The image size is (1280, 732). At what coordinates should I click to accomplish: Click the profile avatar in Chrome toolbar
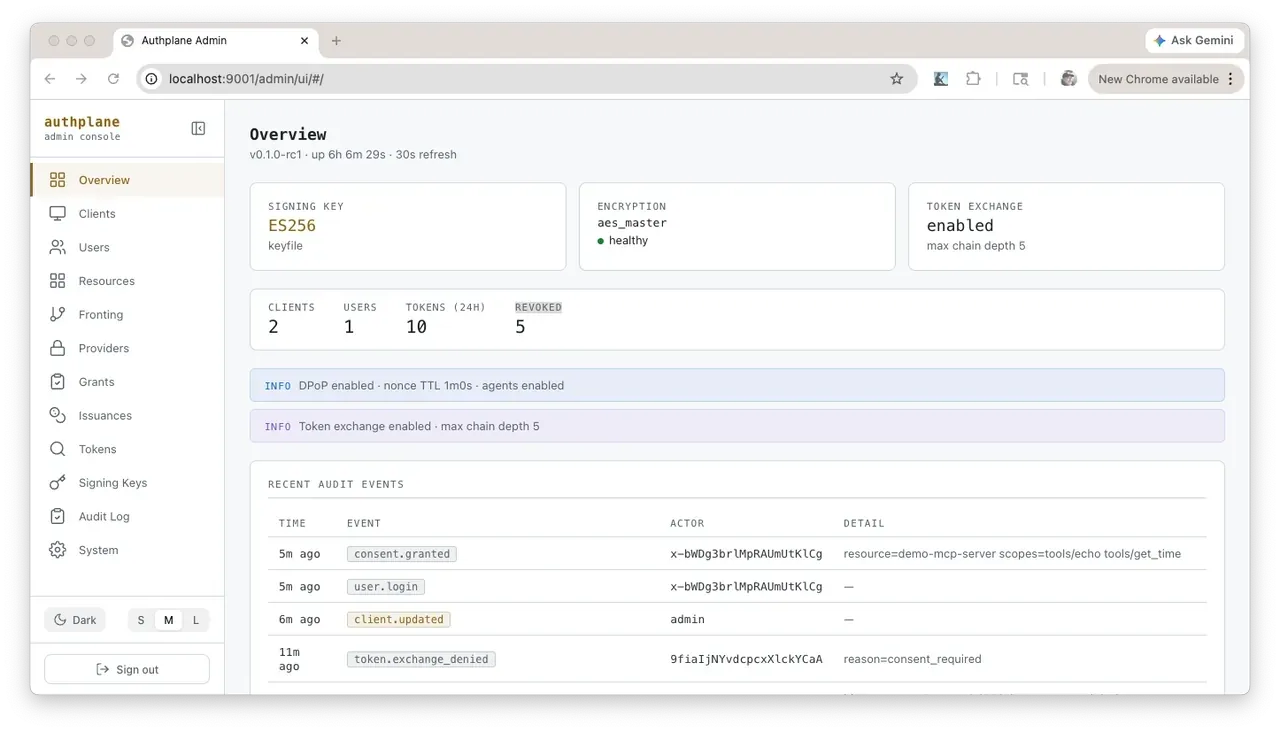(x=1068, y=79)
